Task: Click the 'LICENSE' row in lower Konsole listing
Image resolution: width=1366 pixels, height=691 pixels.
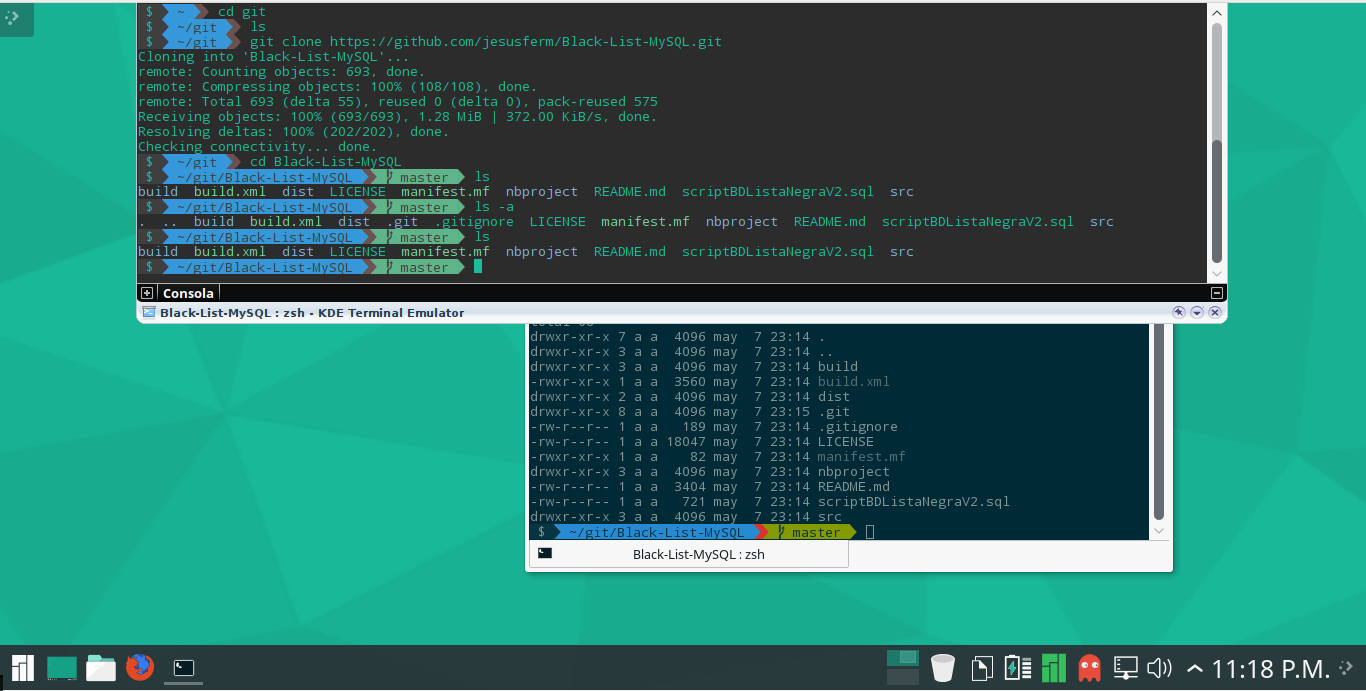Action: pos(702,442)
